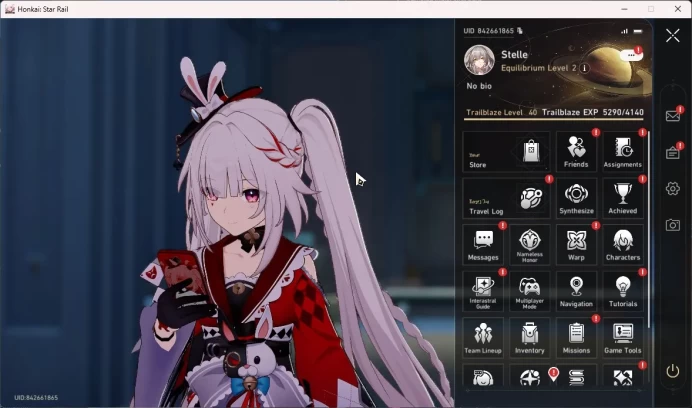Open Nameless Honor
This screenshot has height=408, width=692.
click(x=530, y=245)
